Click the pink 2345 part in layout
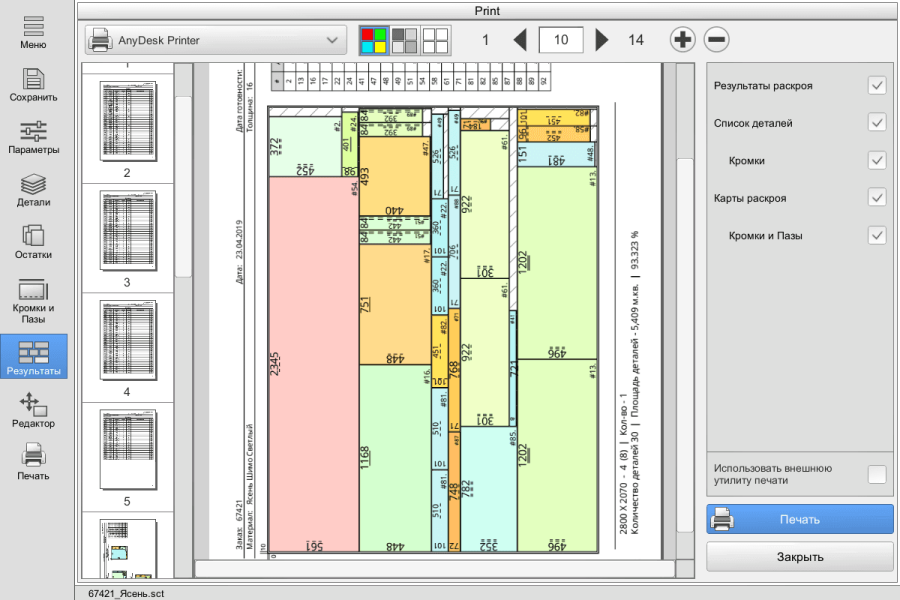 (313, 364)
